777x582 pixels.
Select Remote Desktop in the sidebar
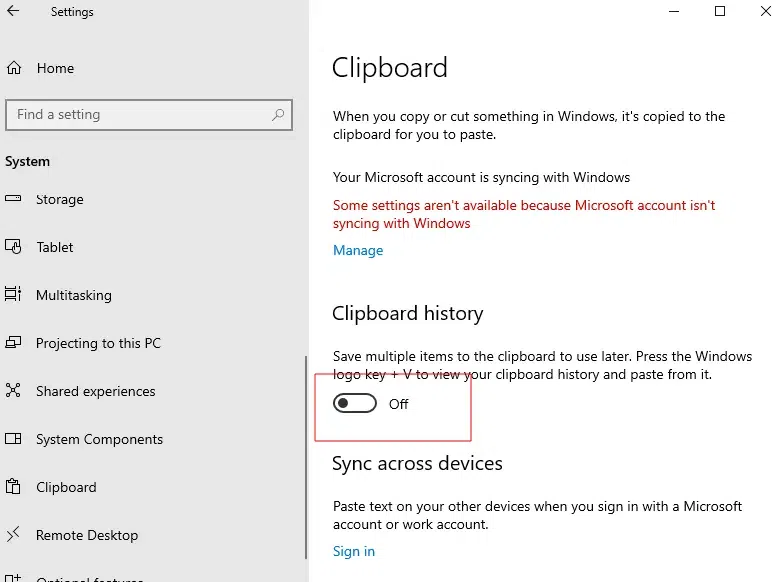pyautogui.click(x=87, y=535)
